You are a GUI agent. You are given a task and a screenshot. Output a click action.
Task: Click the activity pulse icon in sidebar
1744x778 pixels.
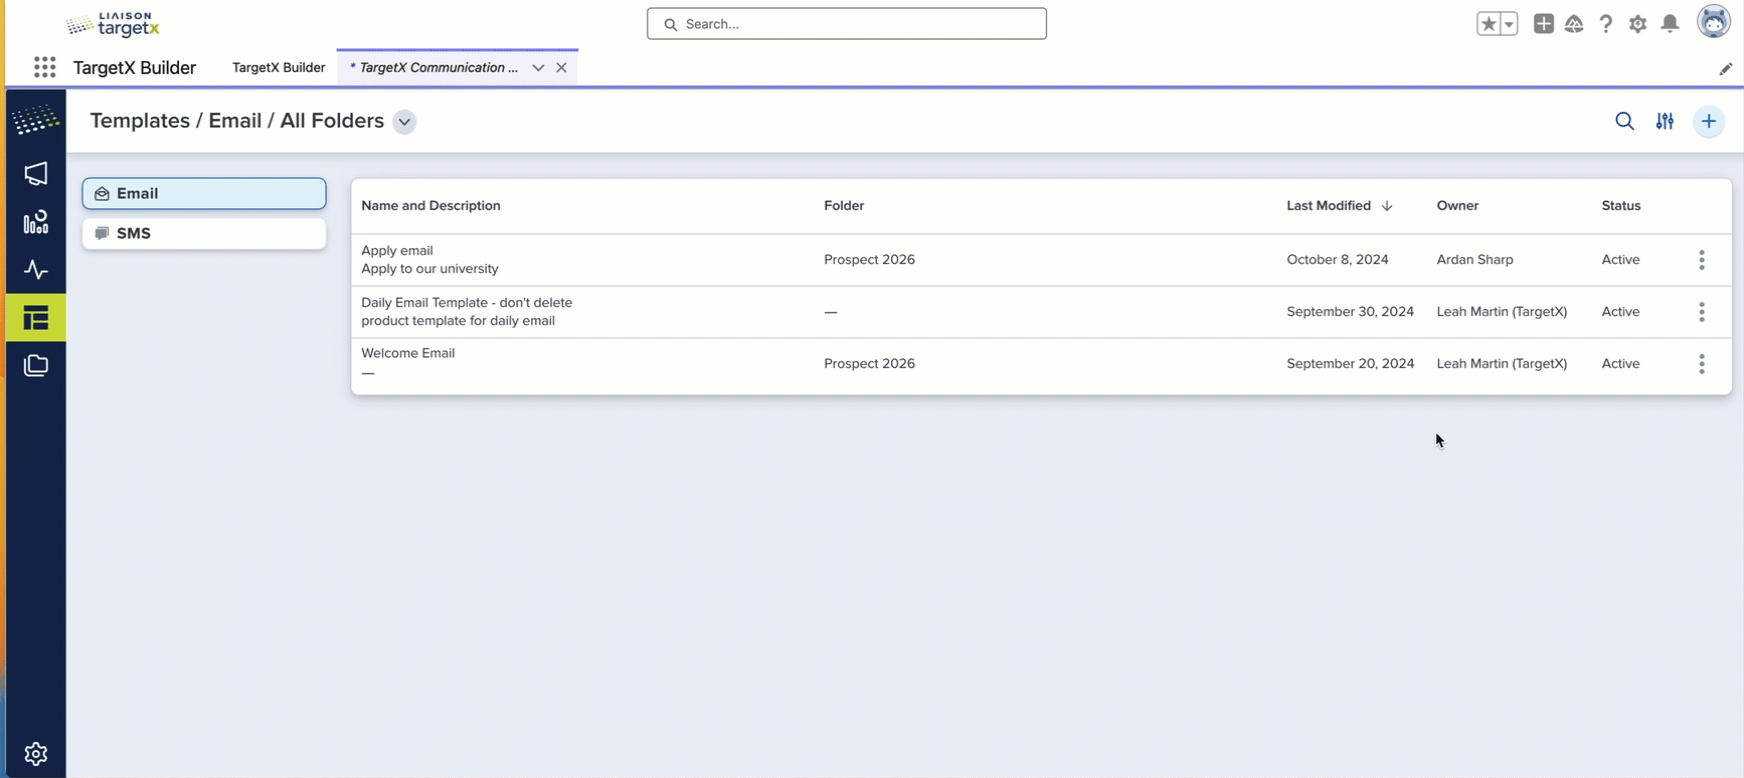coord(36,270)
